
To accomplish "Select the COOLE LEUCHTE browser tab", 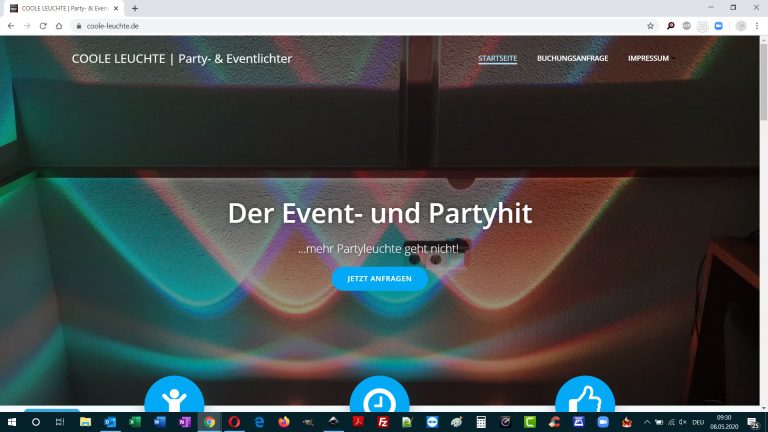I will click(x=64, y=8).
